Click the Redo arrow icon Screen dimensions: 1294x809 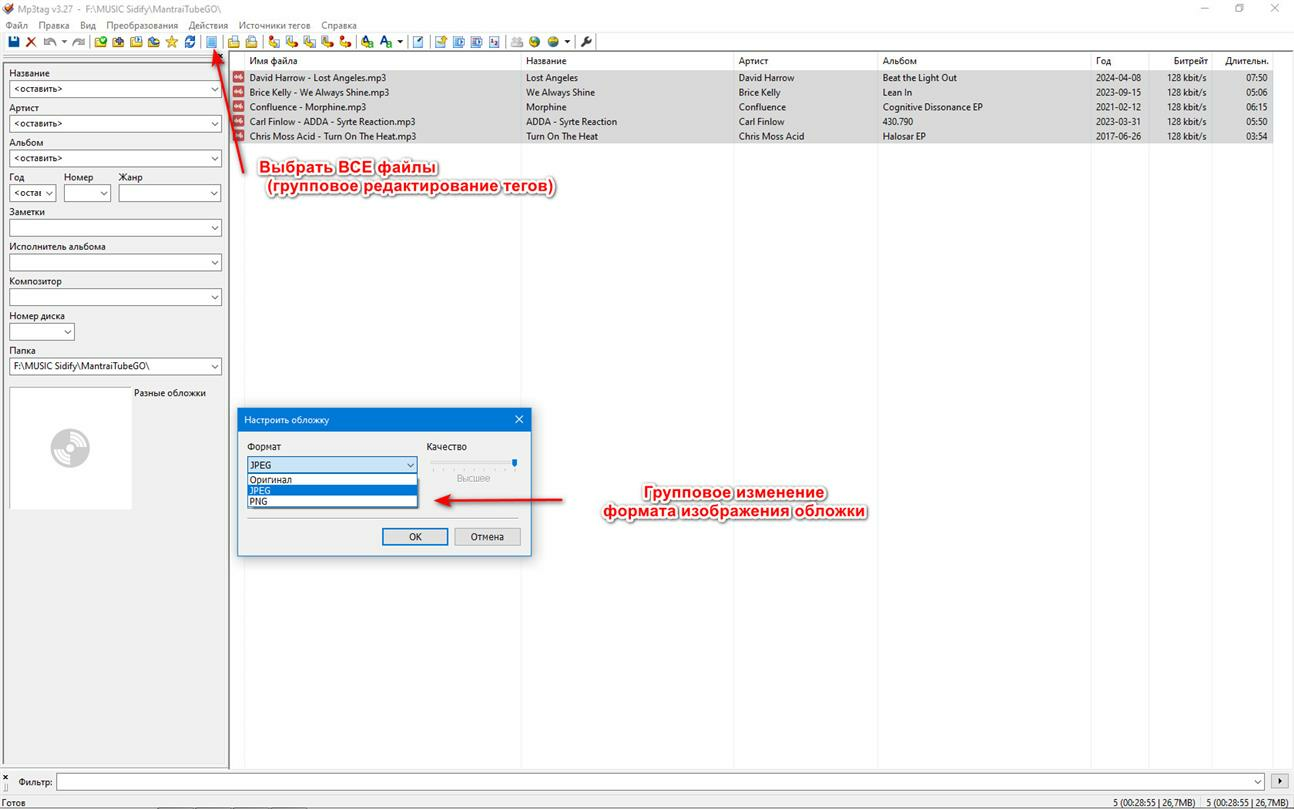[x=79, y=42]
